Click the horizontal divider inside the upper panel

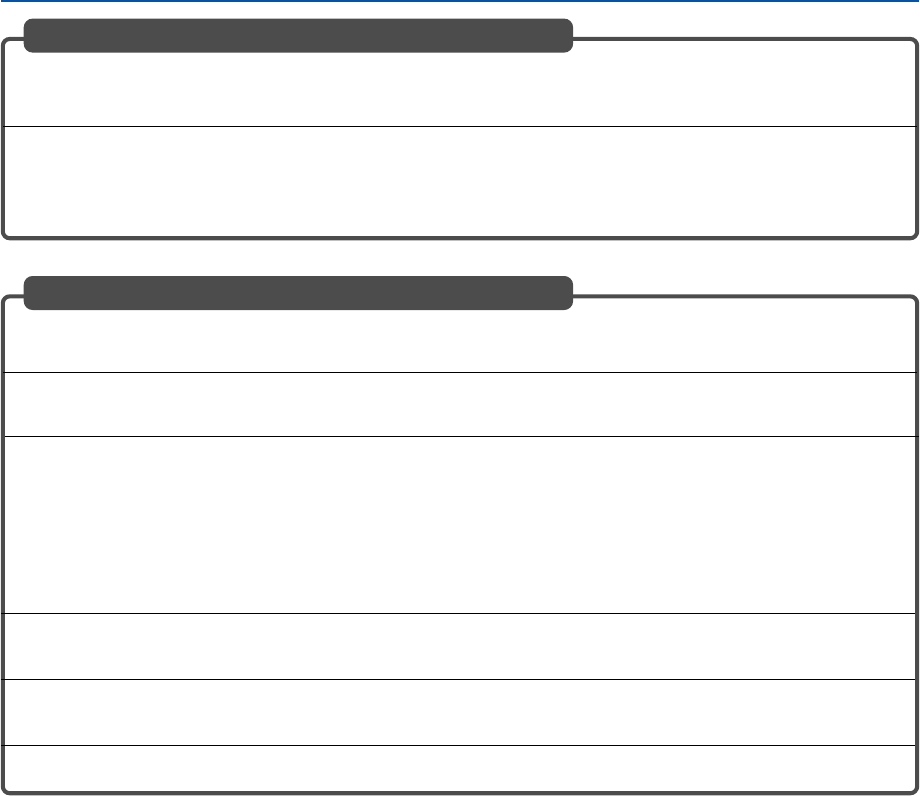coord(460,126)
